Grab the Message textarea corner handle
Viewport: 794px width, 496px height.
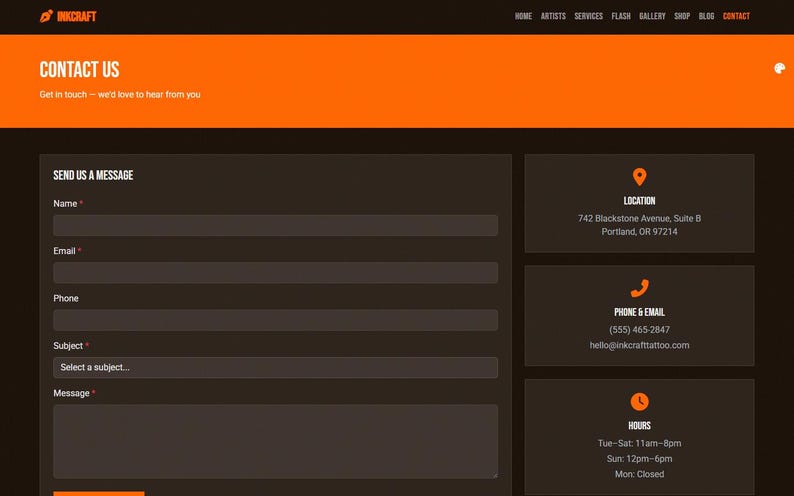pos(495,475)
